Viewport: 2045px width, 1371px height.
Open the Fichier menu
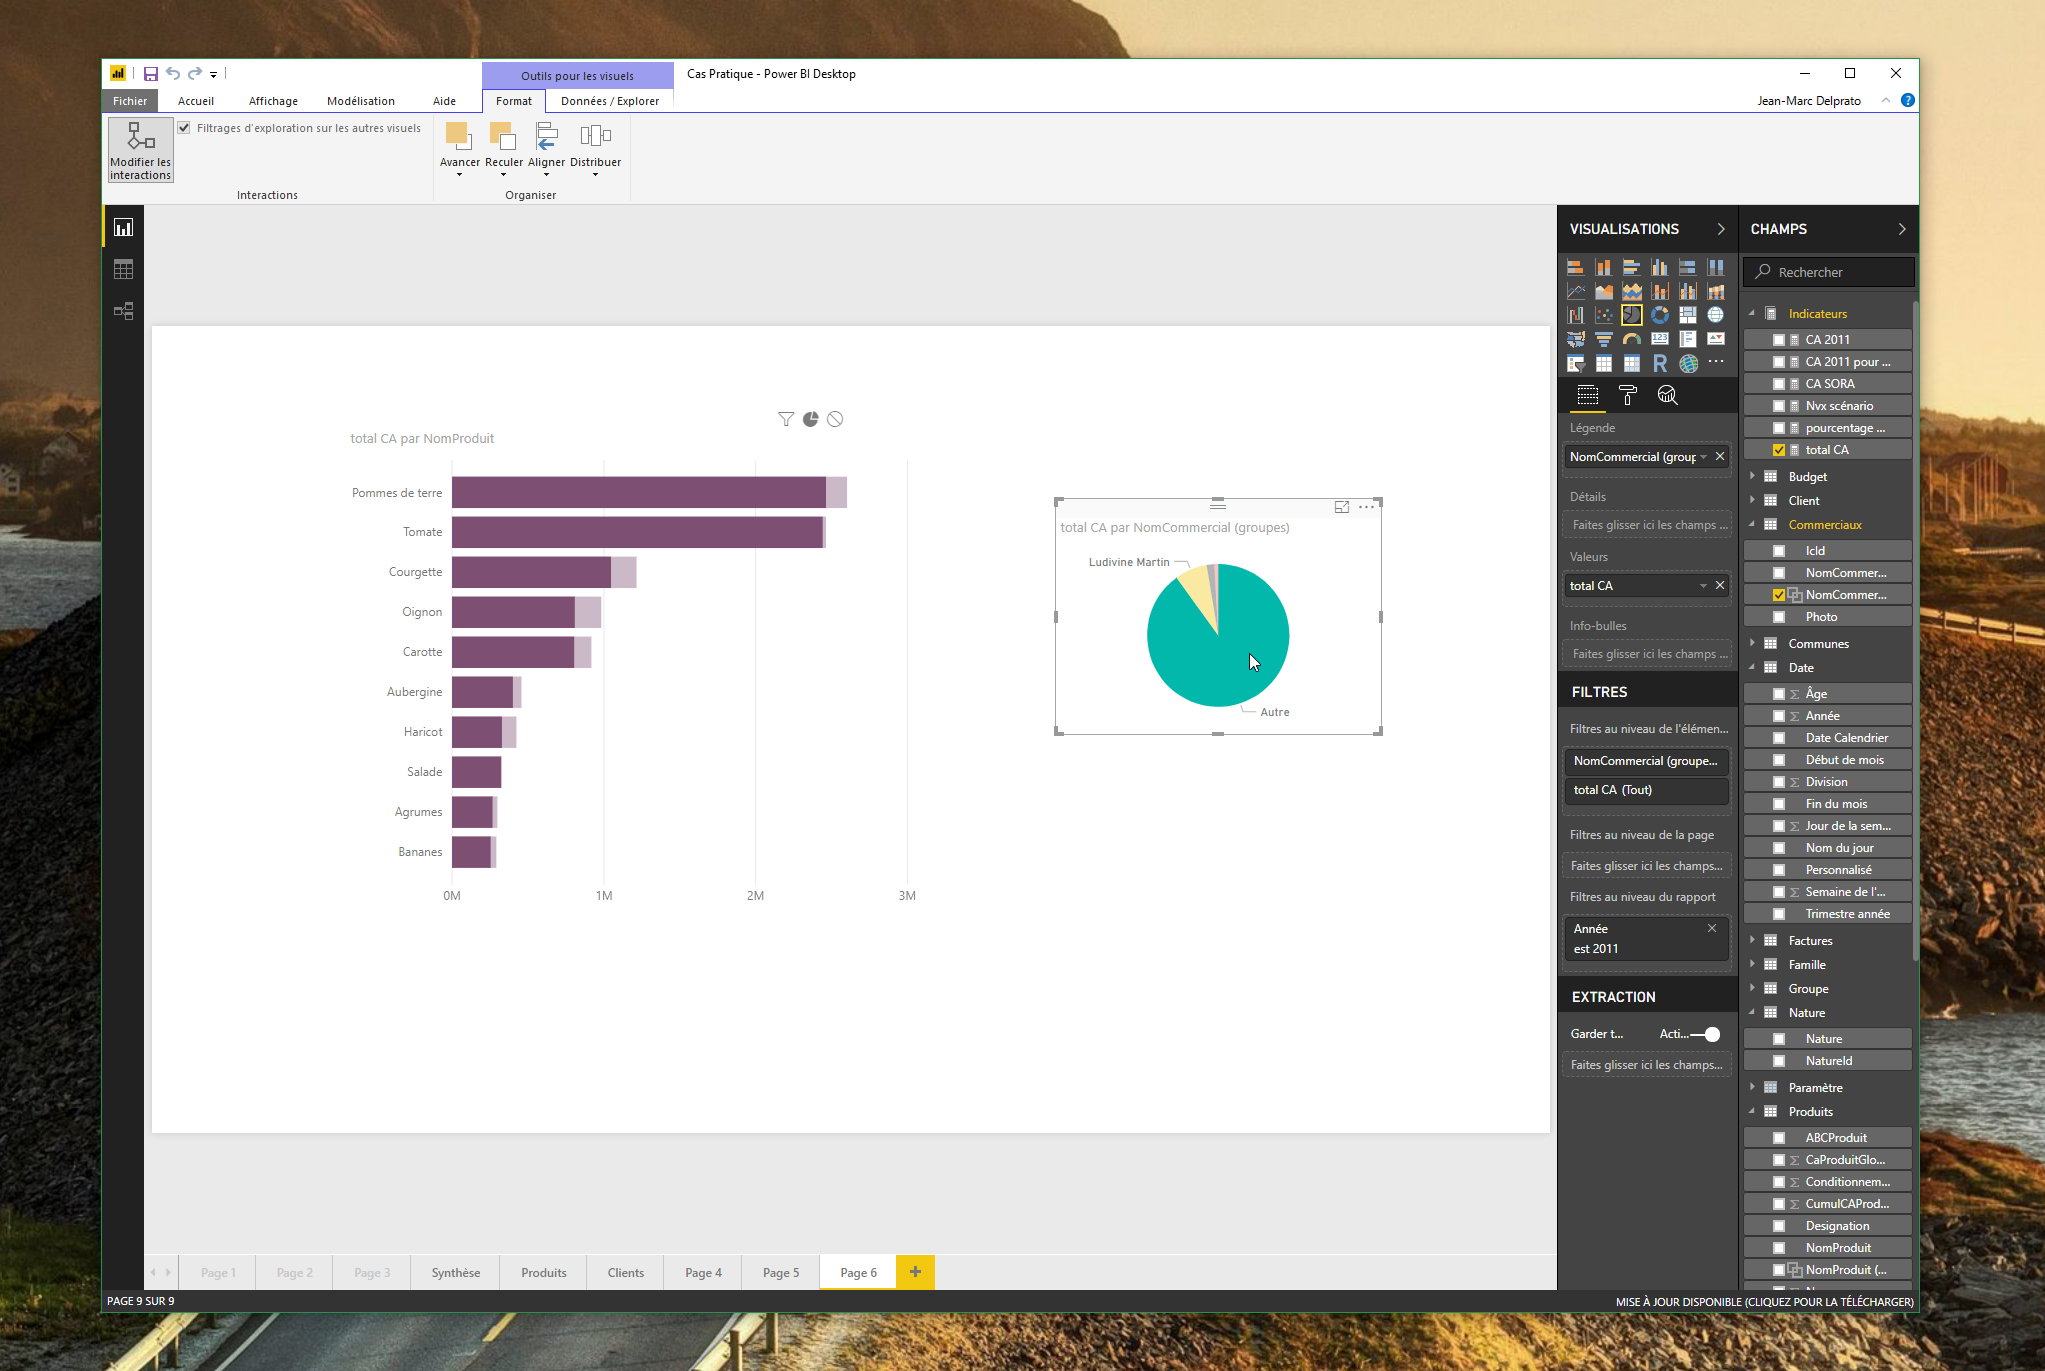click(x=130, y=101)
